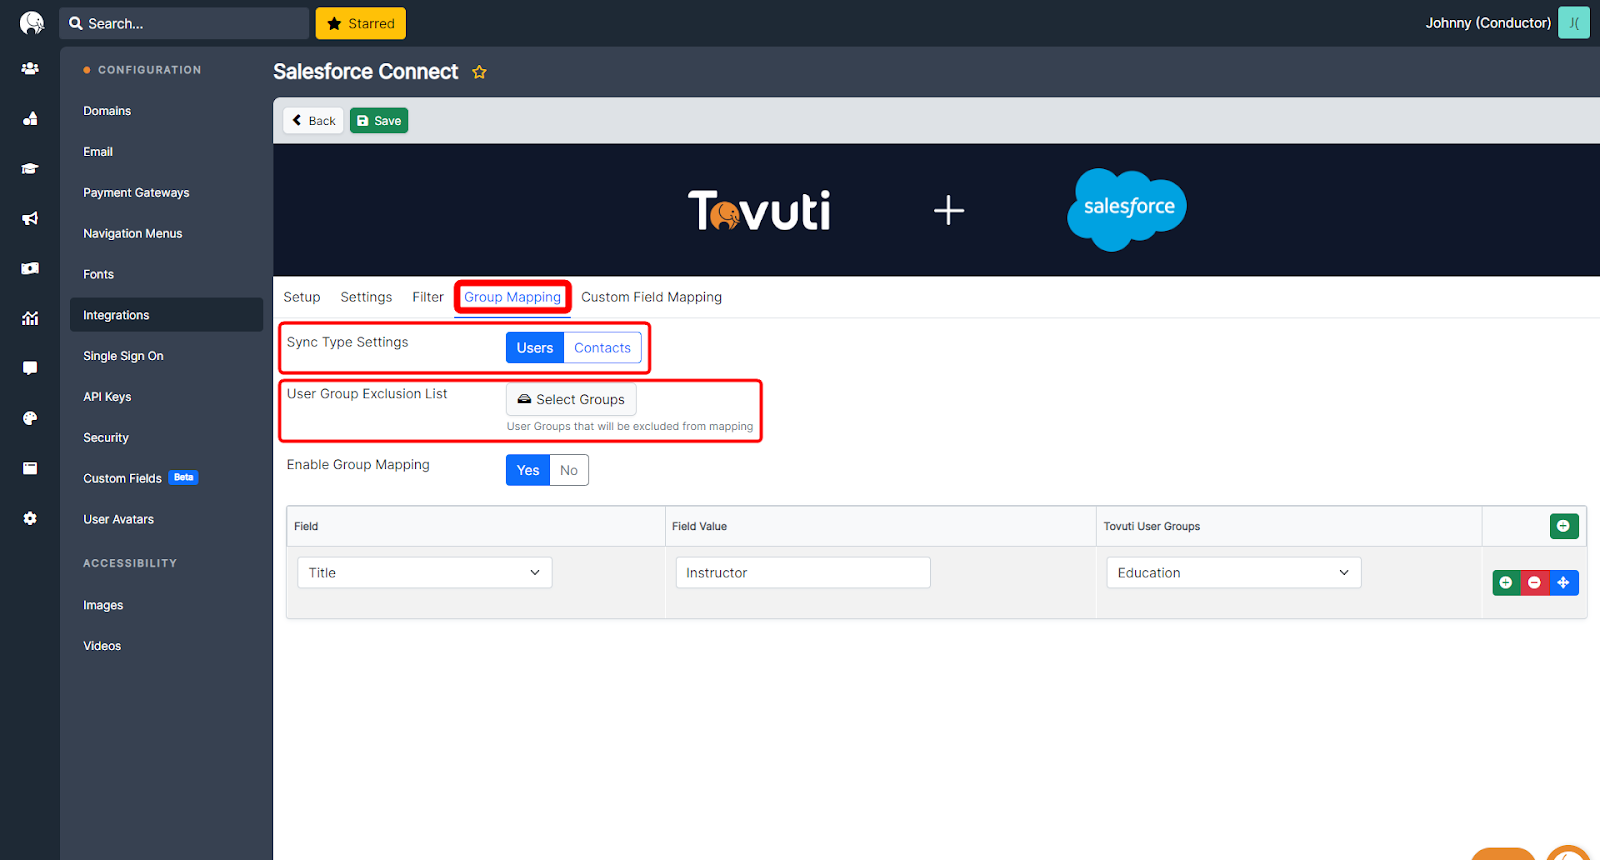Click the green Save button
Image resolution: width=1600 pixels, height=860 pixels.
coord(379,121)
